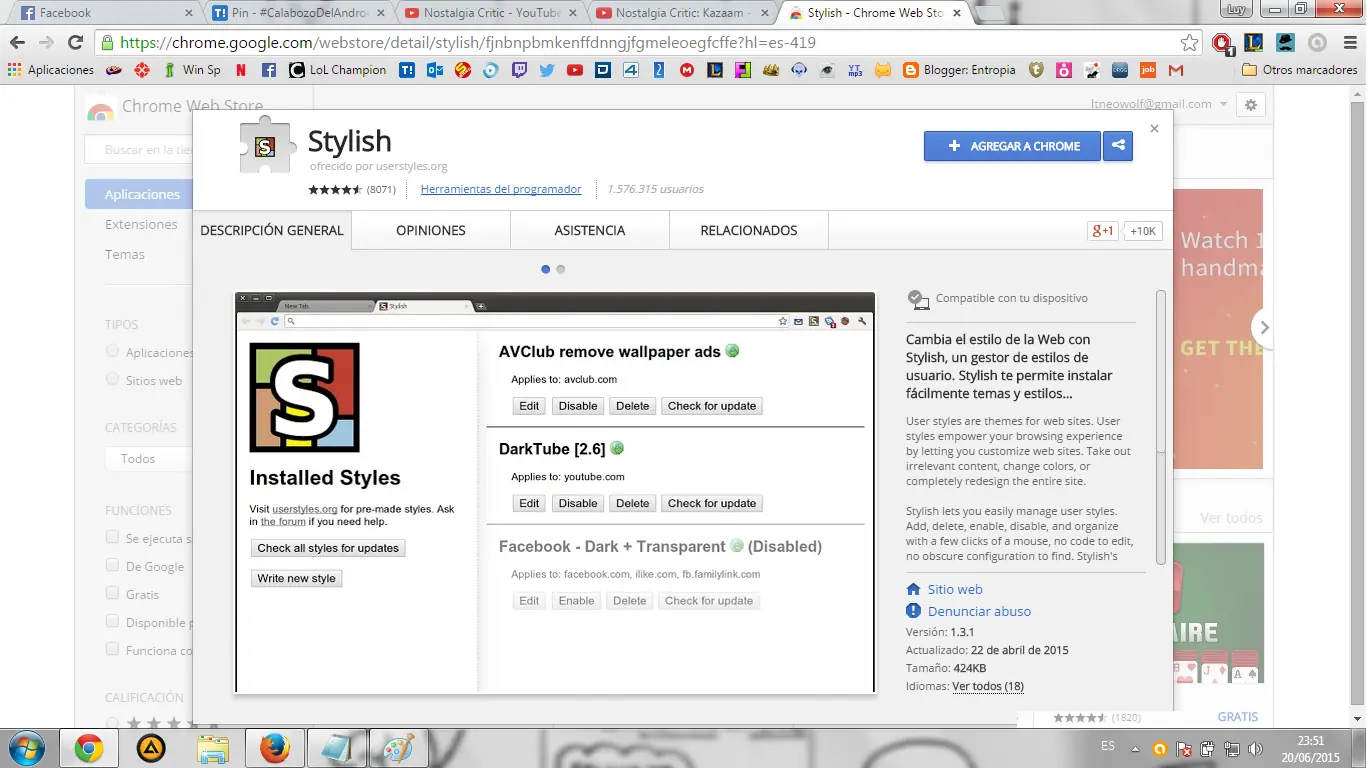Open Herramientas del programador link
This screenshot has height=768, width=1370.
coord(501,189)
